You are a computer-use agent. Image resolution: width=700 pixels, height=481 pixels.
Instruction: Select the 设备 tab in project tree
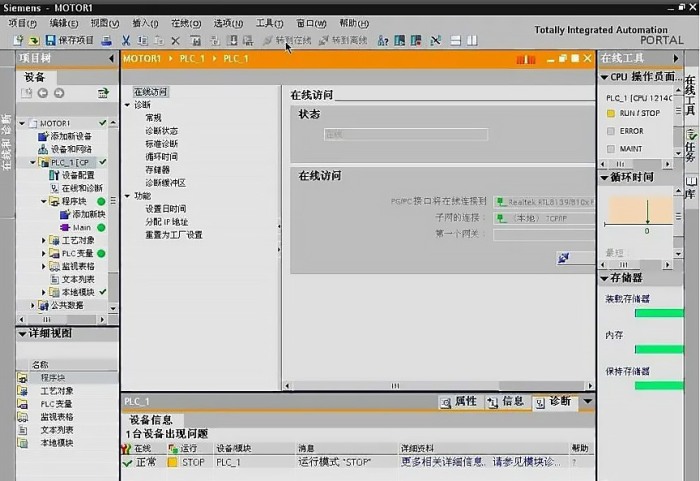(x=34, y=77)
